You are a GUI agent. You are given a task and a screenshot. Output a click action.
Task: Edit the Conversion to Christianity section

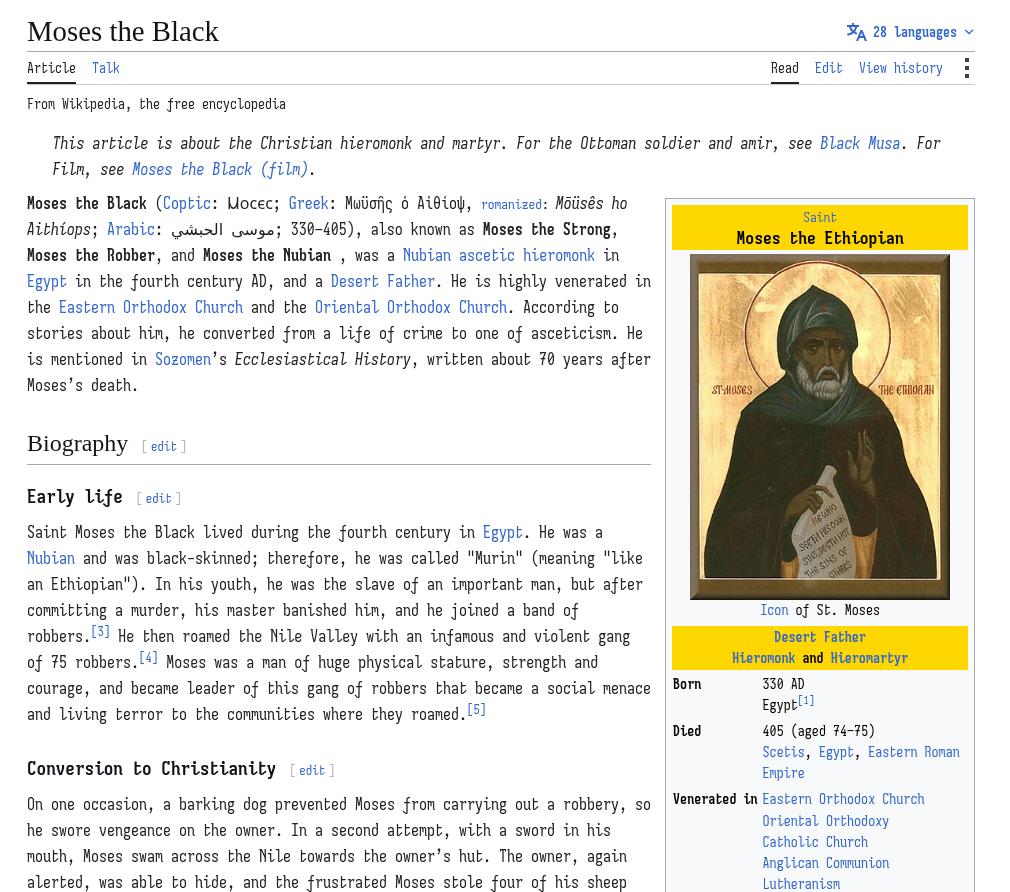312,770
